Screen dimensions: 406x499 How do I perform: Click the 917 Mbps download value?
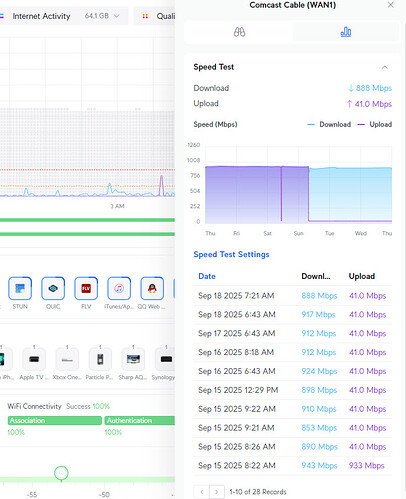[318, 315]
